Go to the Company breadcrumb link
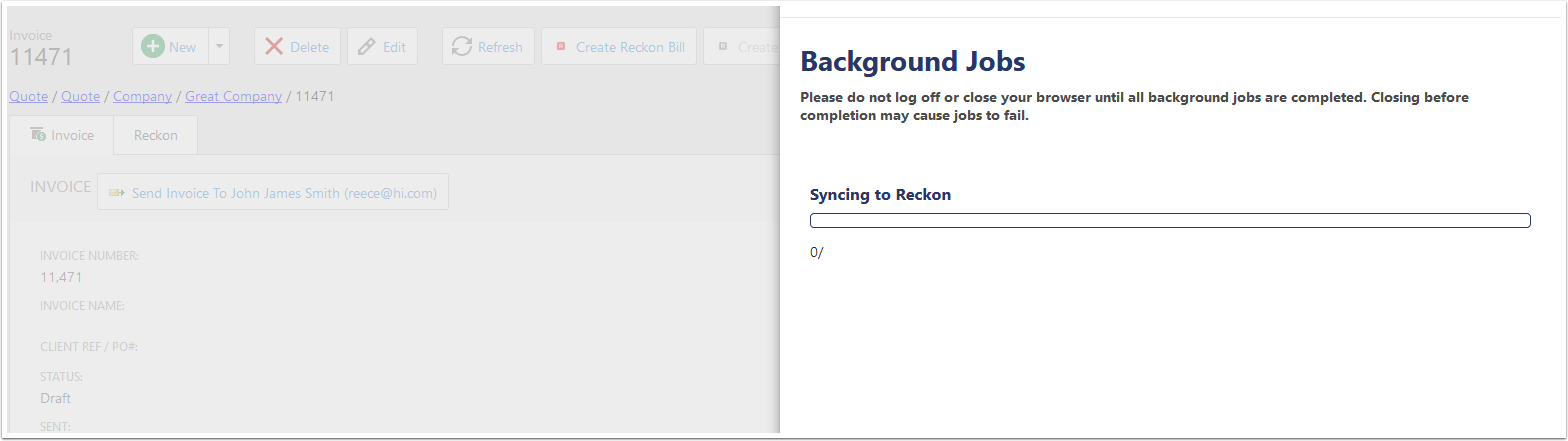Screen dimensions: 1568x441 (141, 97)
